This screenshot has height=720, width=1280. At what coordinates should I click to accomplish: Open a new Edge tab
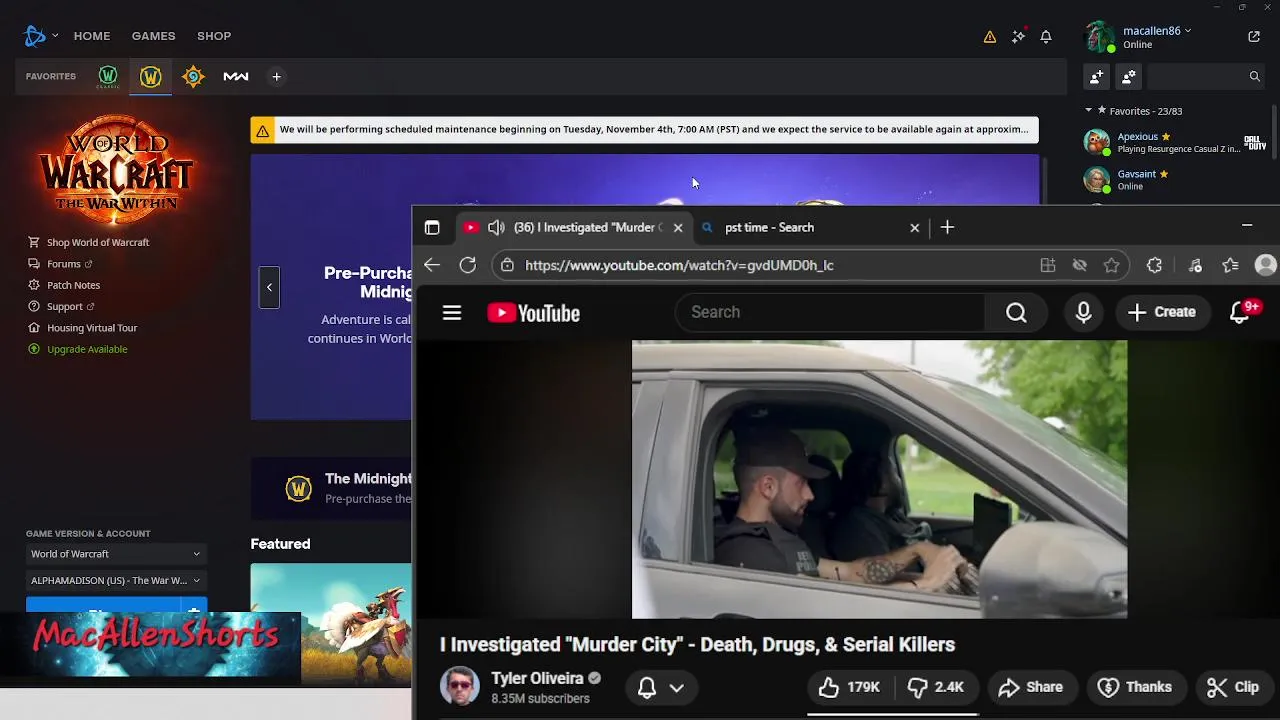point(947,227)
